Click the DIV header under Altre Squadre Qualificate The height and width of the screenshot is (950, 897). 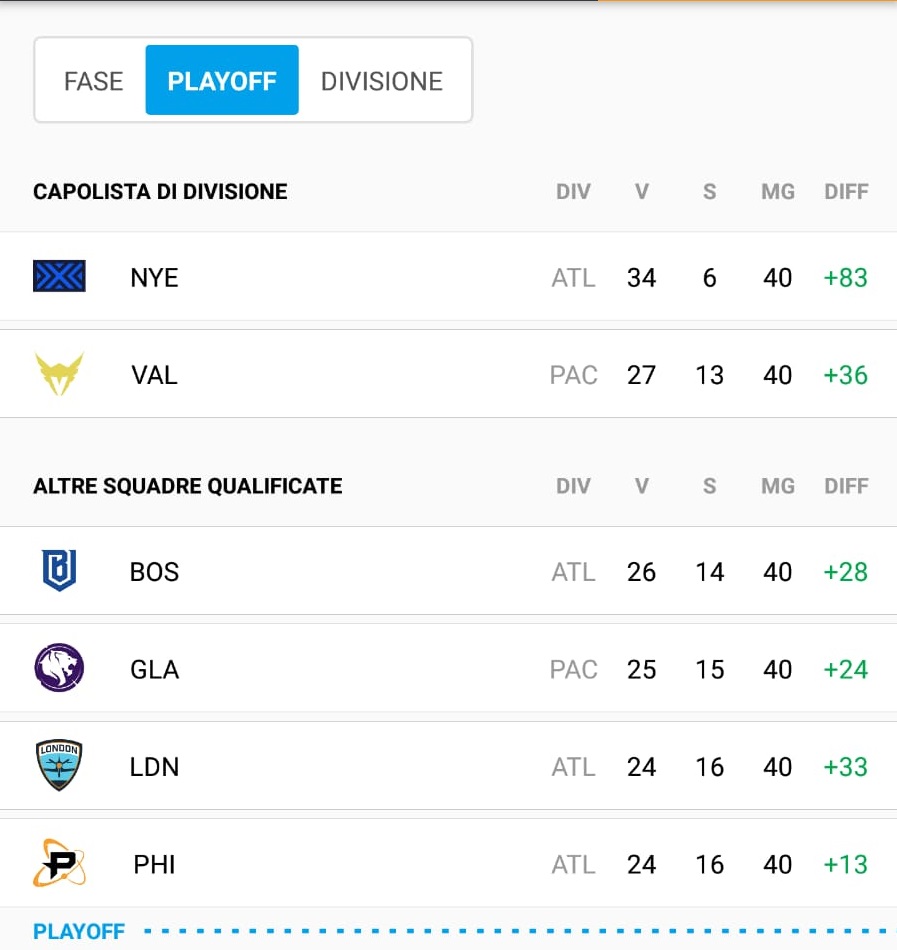[x=573, y=486]
